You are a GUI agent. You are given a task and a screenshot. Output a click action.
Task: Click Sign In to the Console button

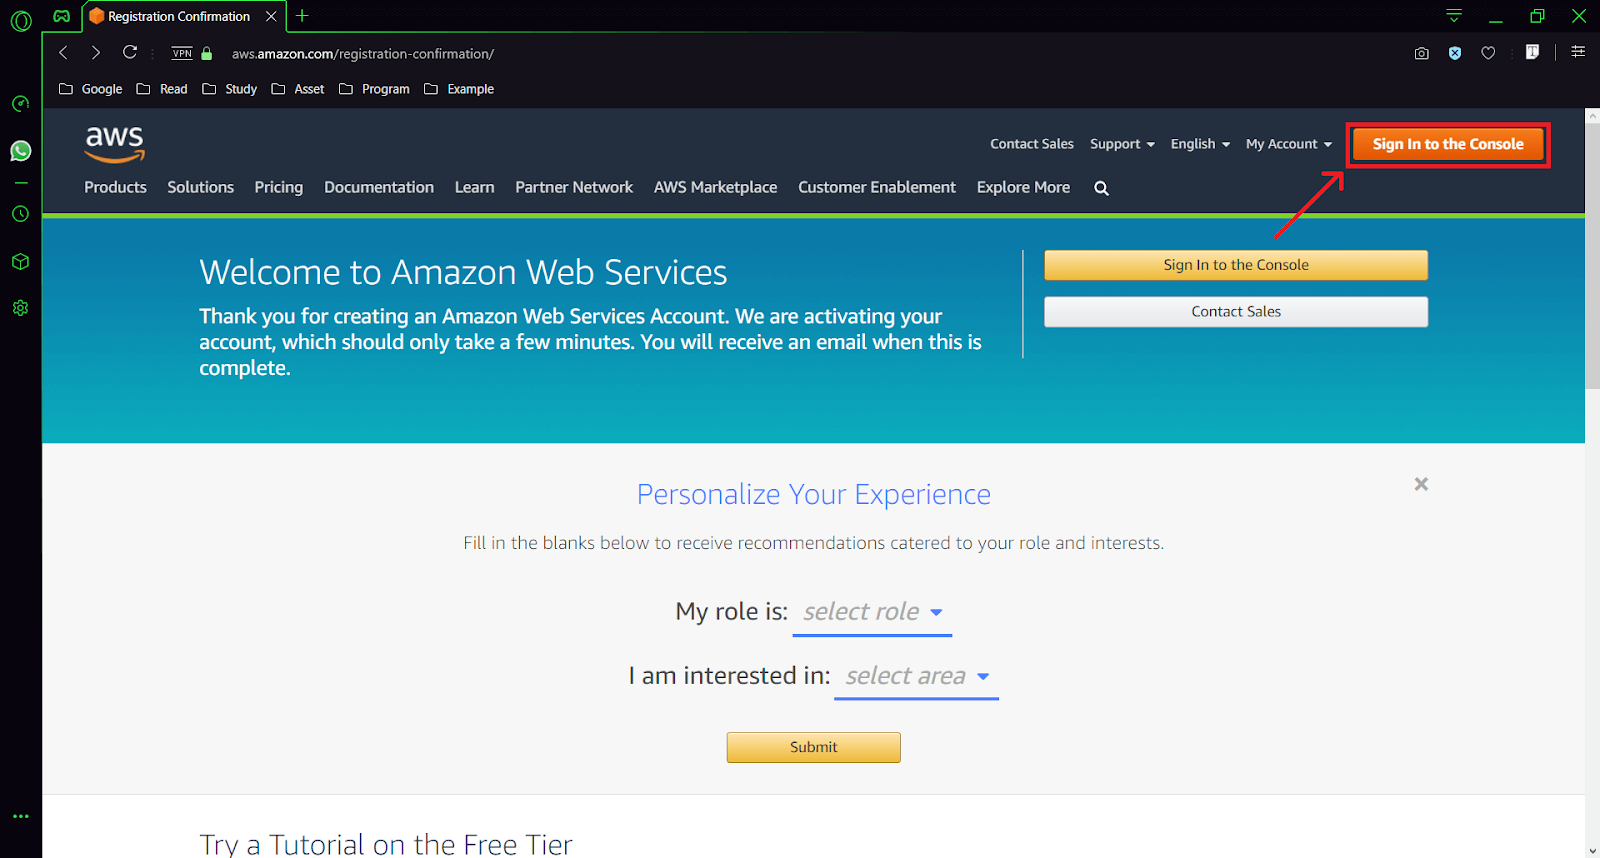[1447, 143]
